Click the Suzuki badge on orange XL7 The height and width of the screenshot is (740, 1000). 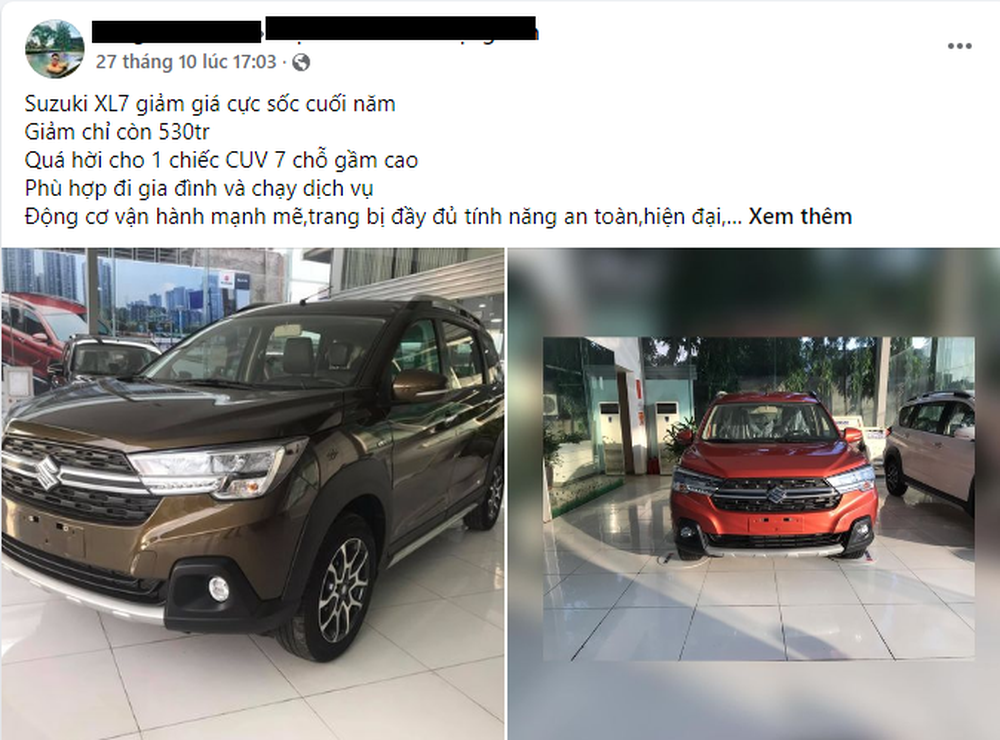coord(774,493)
